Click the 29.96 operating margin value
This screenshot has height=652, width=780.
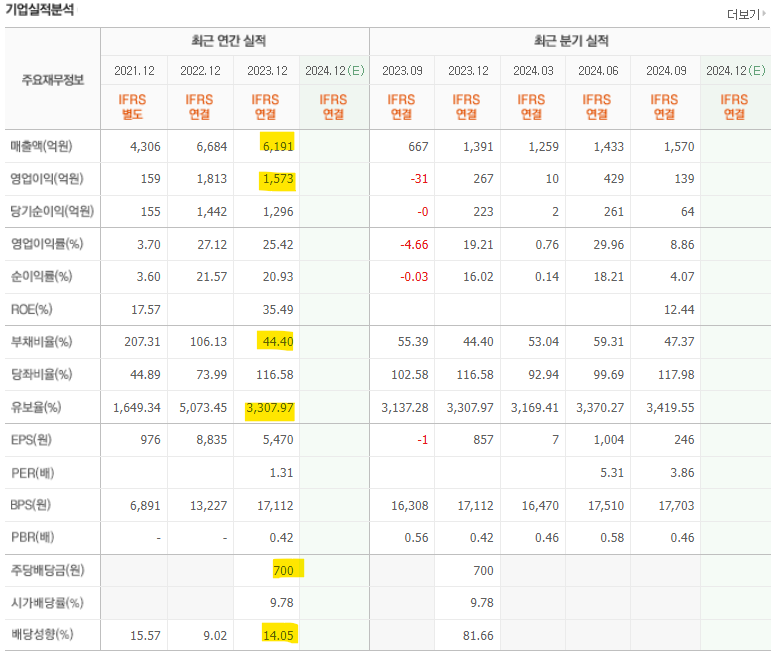[608, 245]
